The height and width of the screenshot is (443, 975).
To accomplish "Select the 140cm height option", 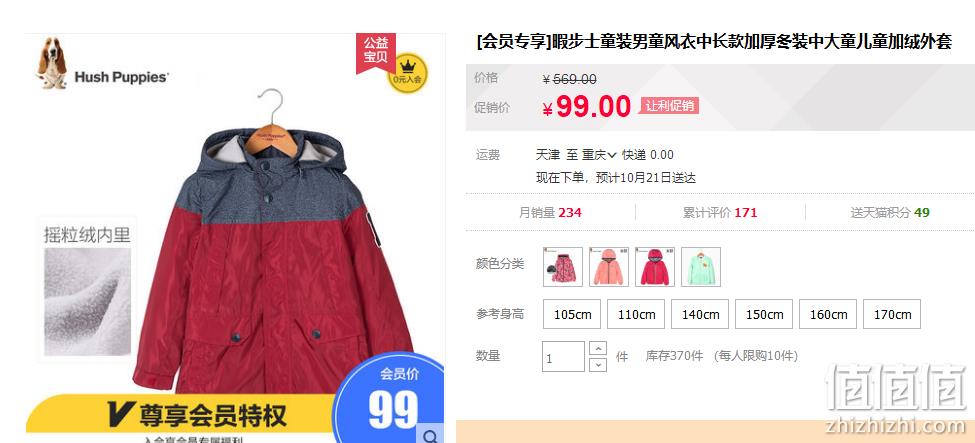I will coord(700,314).
